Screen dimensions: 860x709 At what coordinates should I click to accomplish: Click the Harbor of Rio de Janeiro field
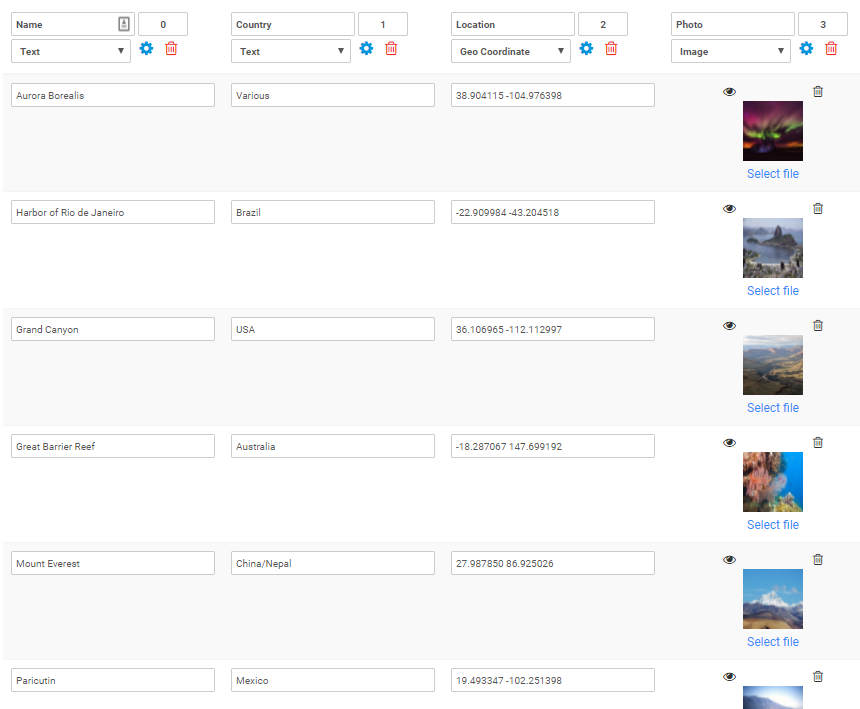coord(112,212)
